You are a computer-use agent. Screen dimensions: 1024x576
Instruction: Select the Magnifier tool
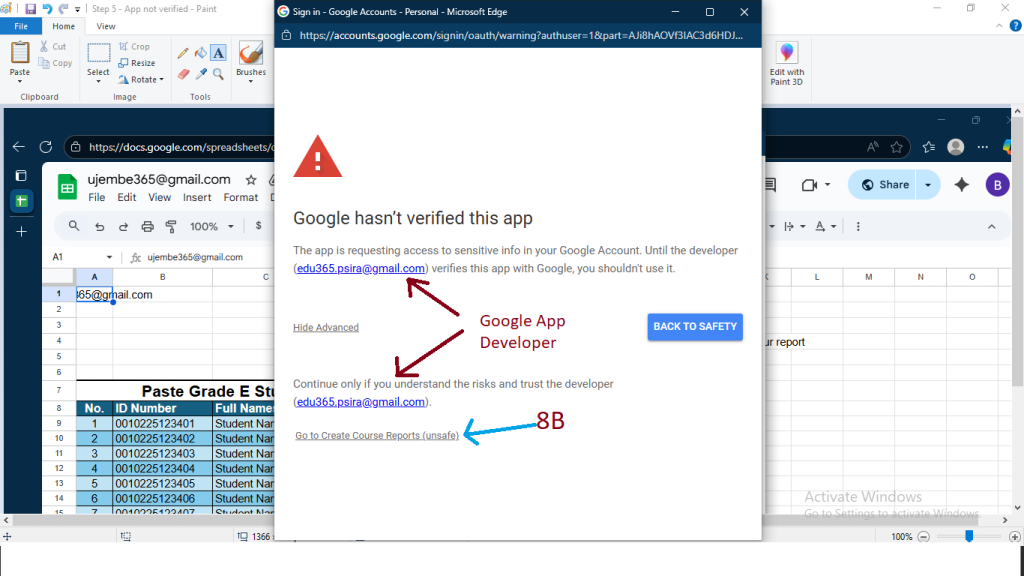point(218,73)
